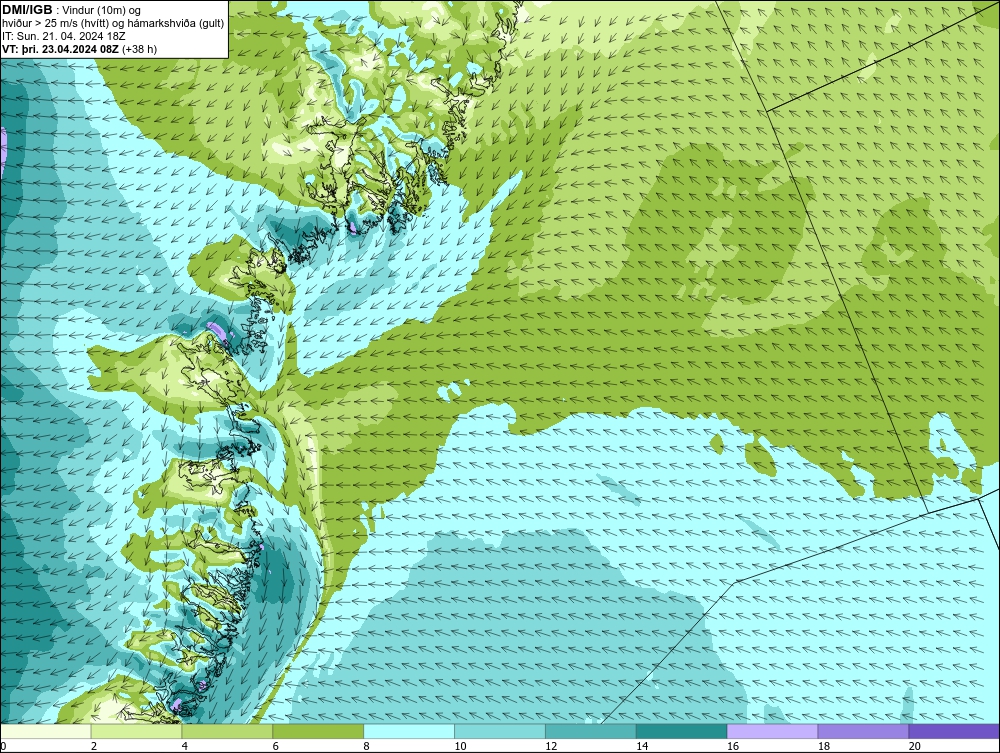This screenshot has width=1000, height=753.
Task: Click legend value label '16'
Action: pyautogui.click(x=733, y=746)
